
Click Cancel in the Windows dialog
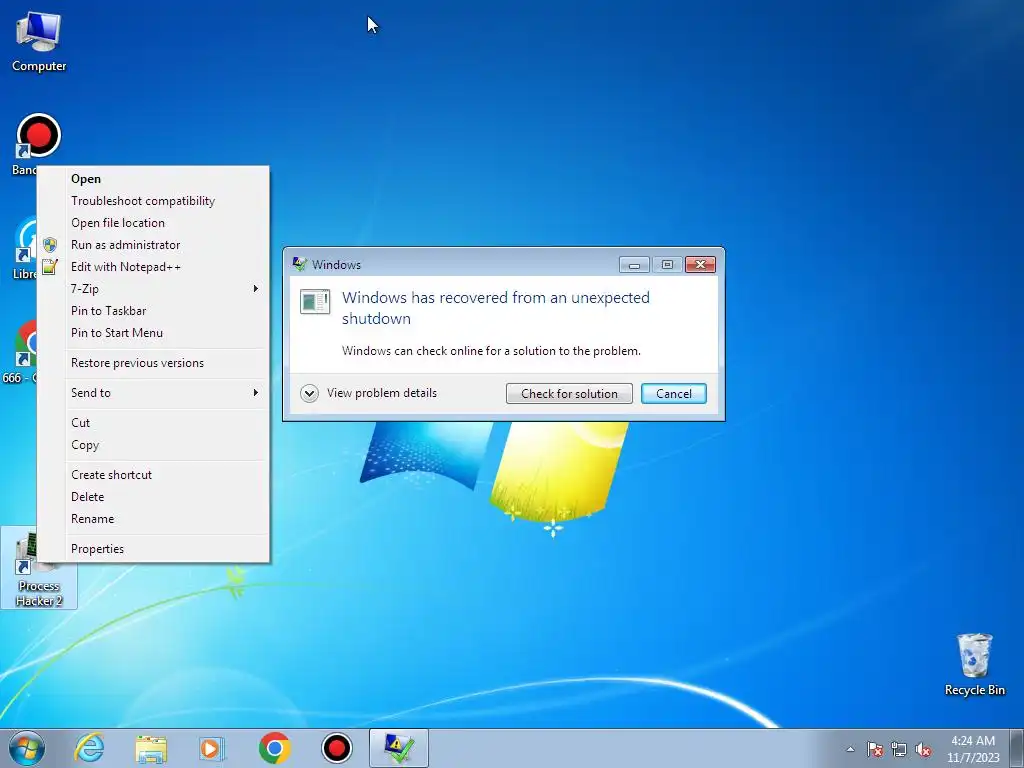(673, 394)
